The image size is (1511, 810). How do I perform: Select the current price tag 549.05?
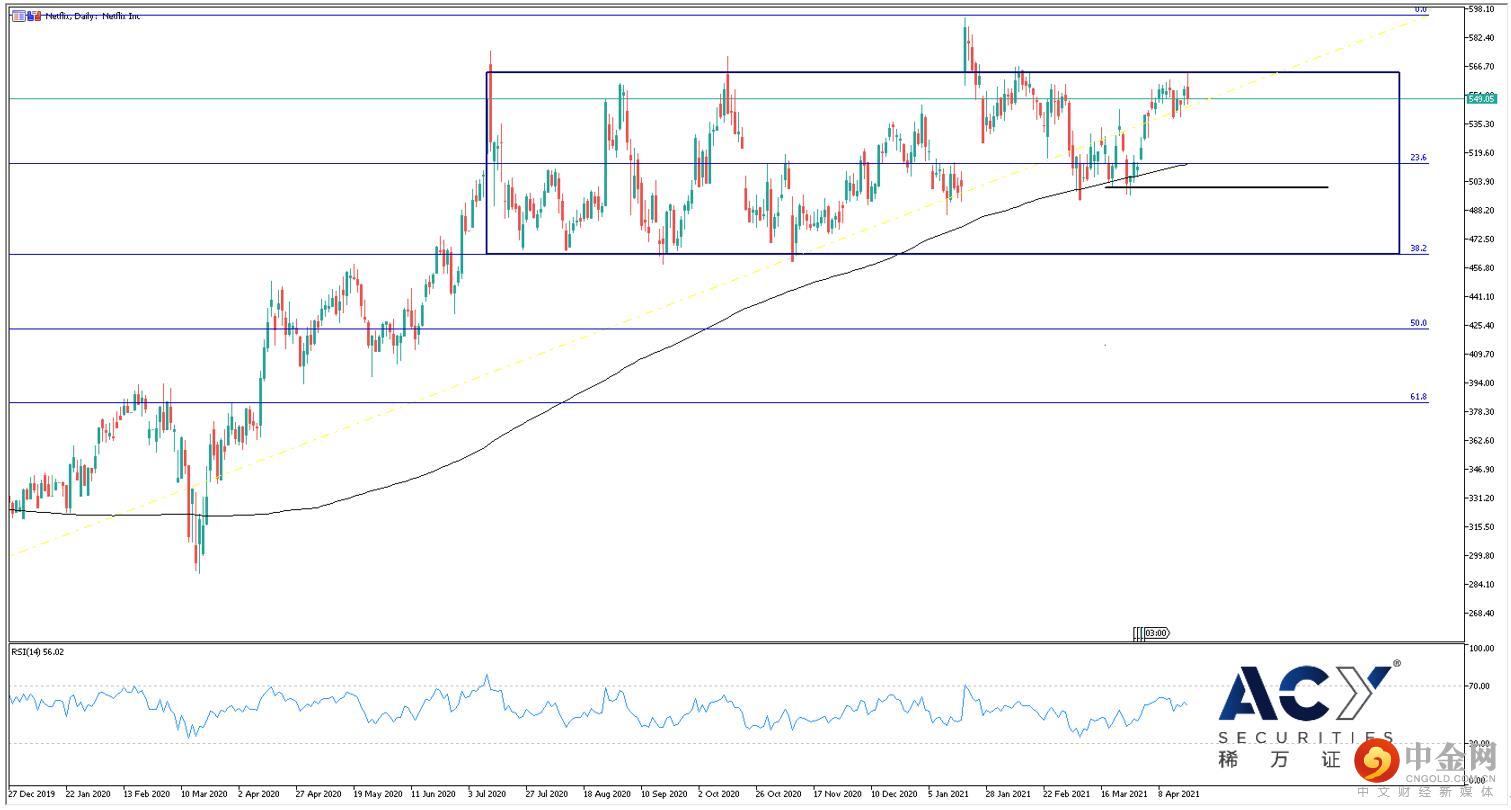(1481, 98)
